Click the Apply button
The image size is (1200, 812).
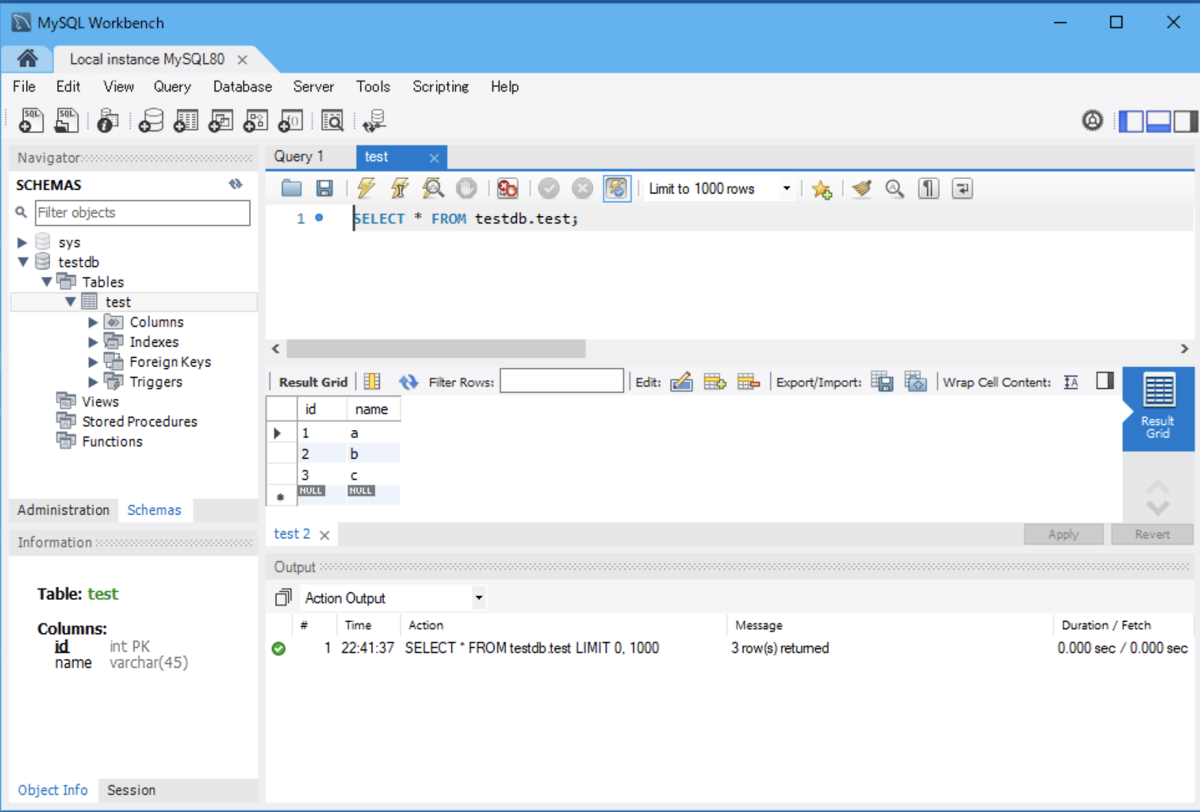click(x=1063, y=534)
